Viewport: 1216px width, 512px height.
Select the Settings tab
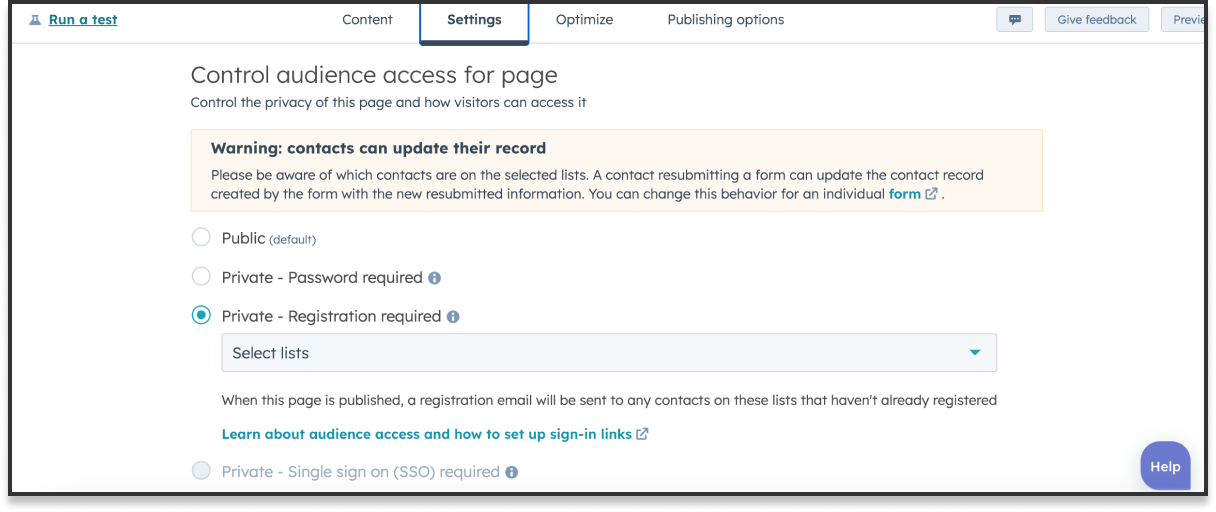point(474,20)
